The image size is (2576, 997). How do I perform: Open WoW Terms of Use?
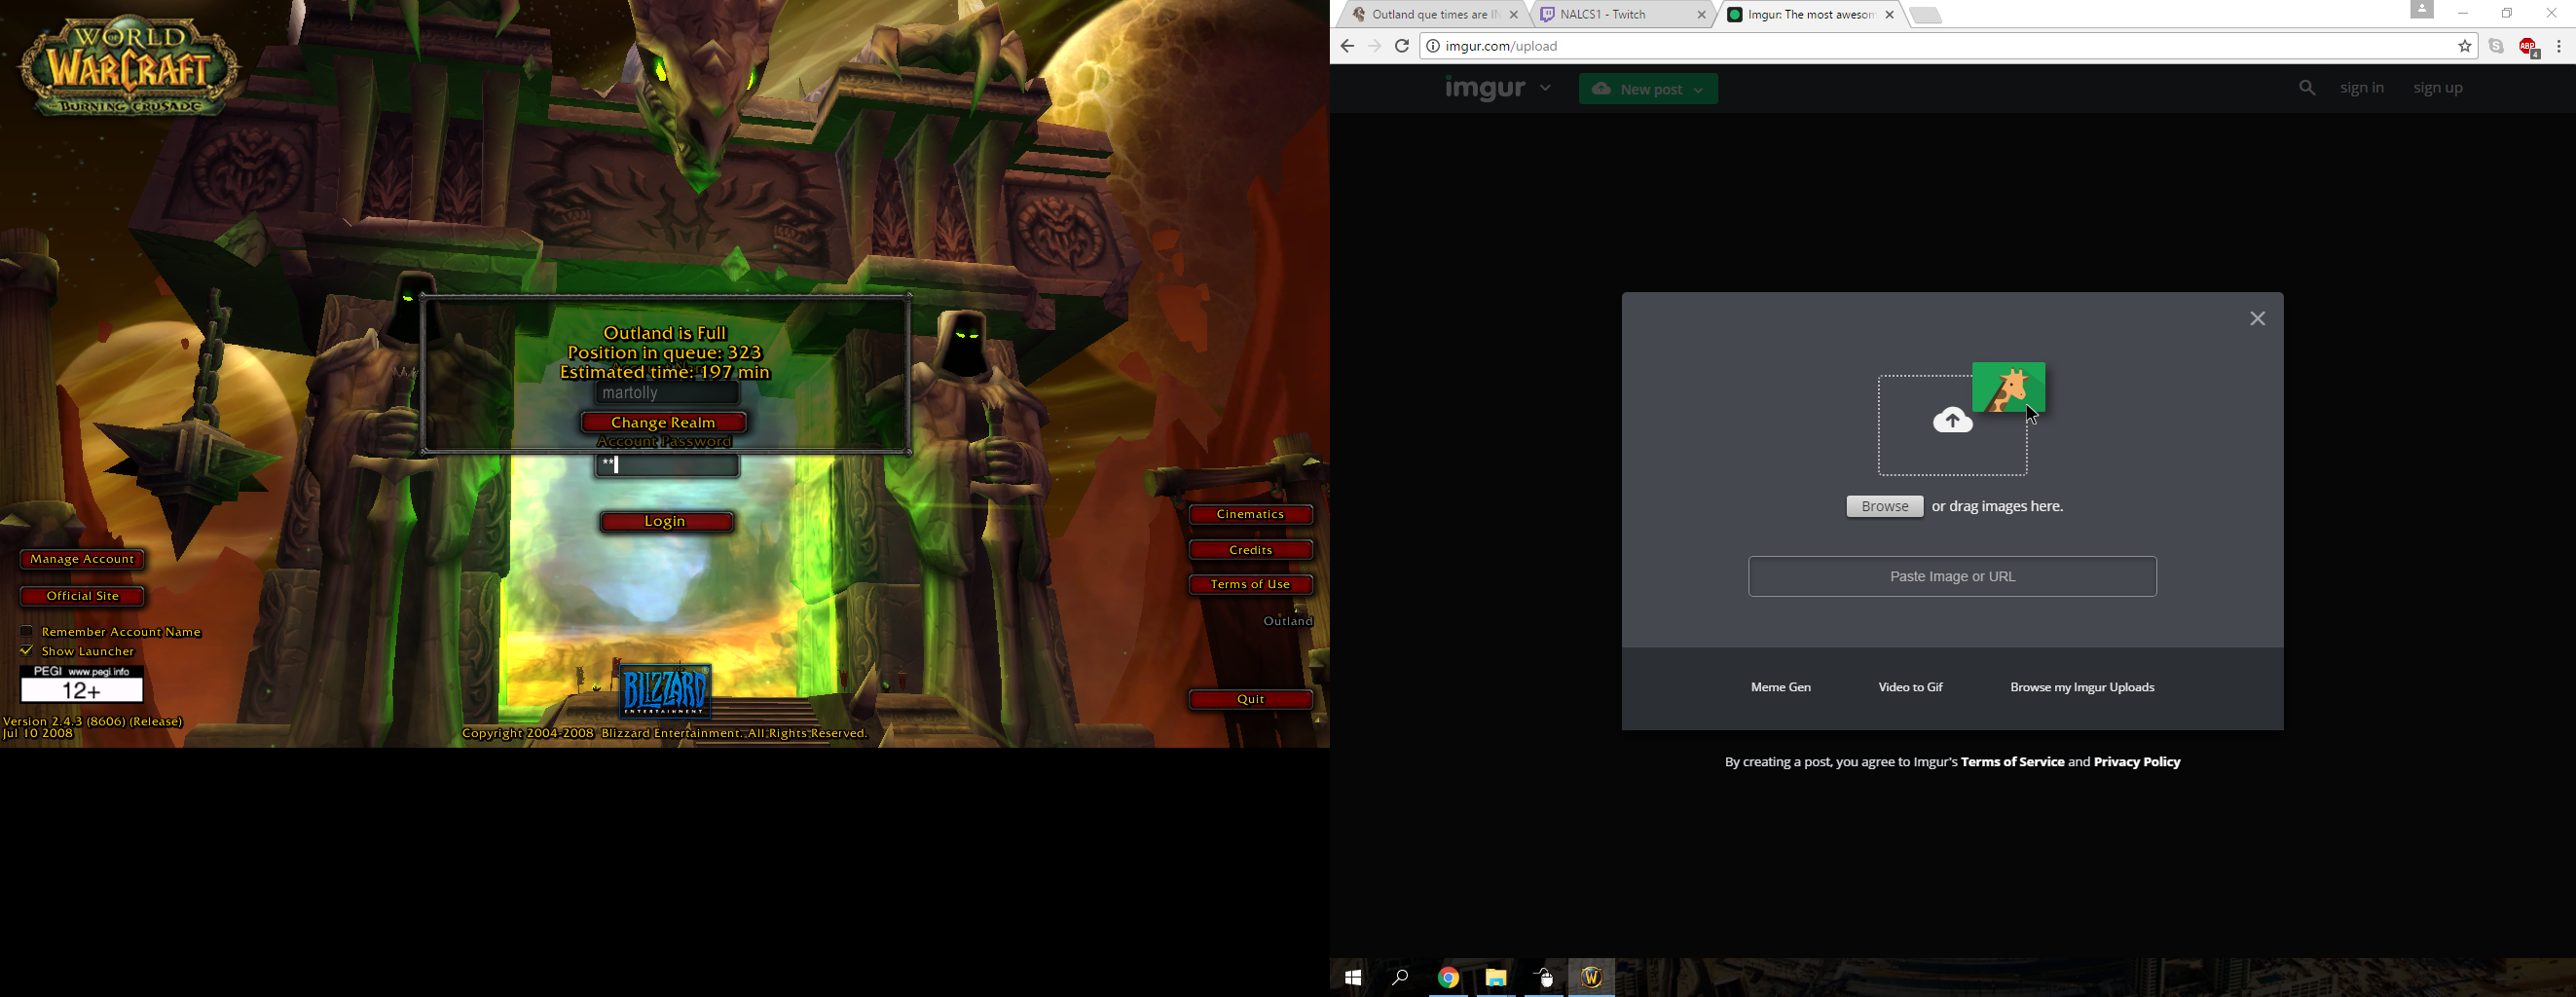1250,584
